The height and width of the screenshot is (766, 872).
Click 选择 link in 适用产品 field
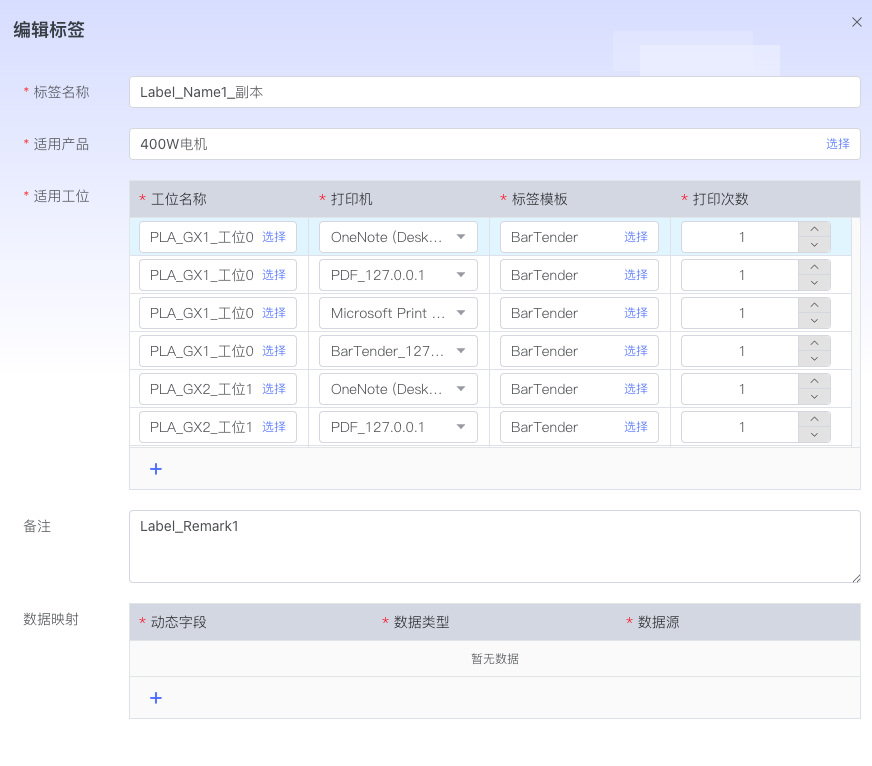(837, 144)
